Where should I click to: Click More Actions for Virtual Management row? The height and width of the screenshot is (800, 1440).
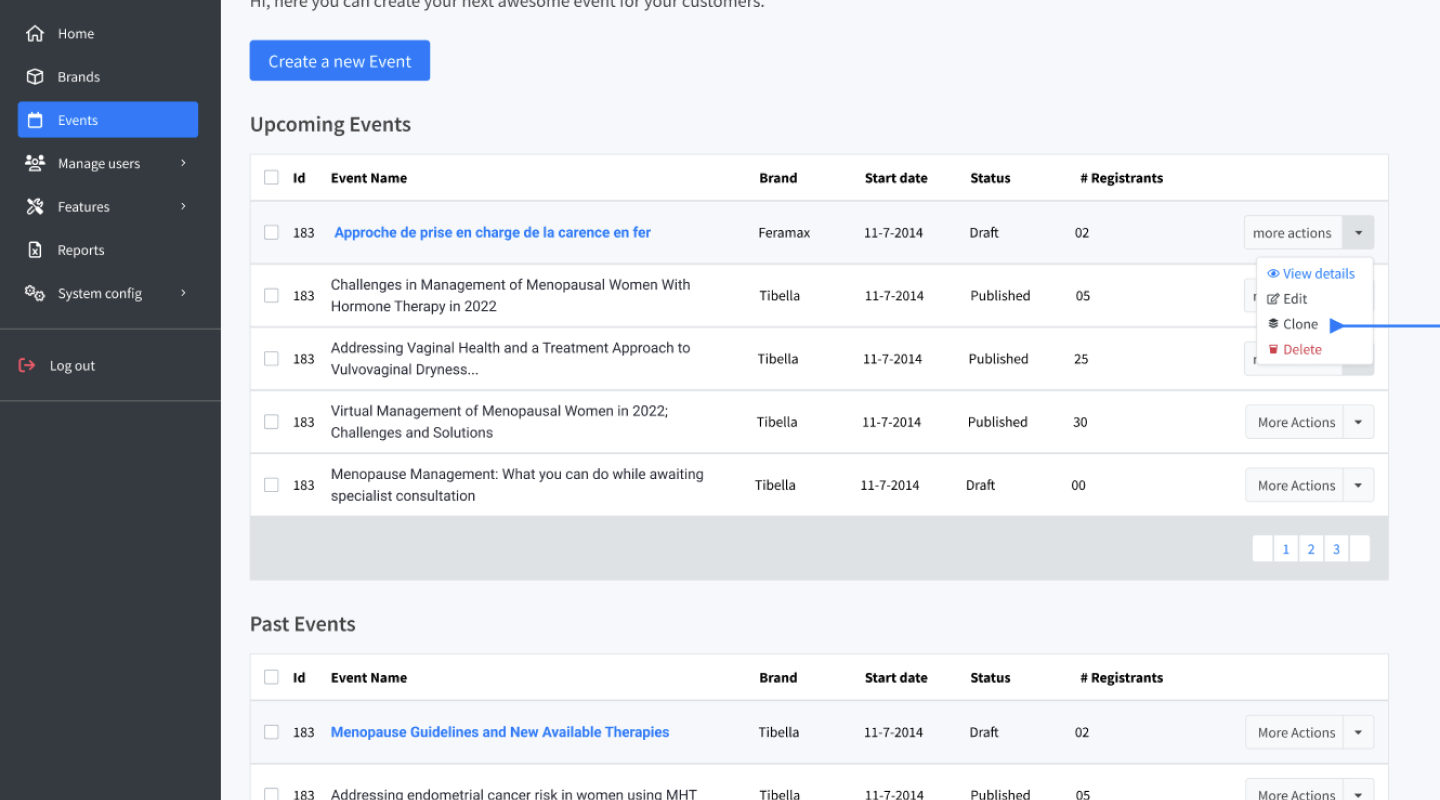click(x=1294, y=422)
